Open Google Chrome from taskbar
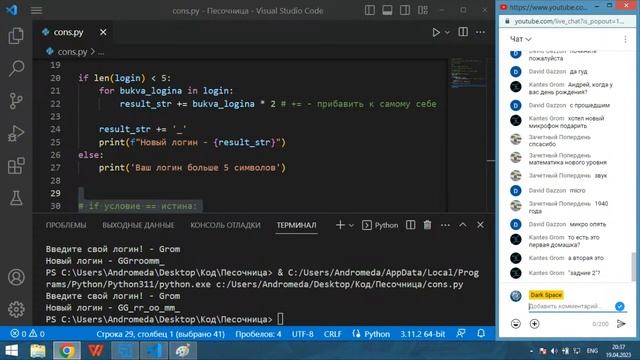The image size is (640, 360). tap(67, 351)
